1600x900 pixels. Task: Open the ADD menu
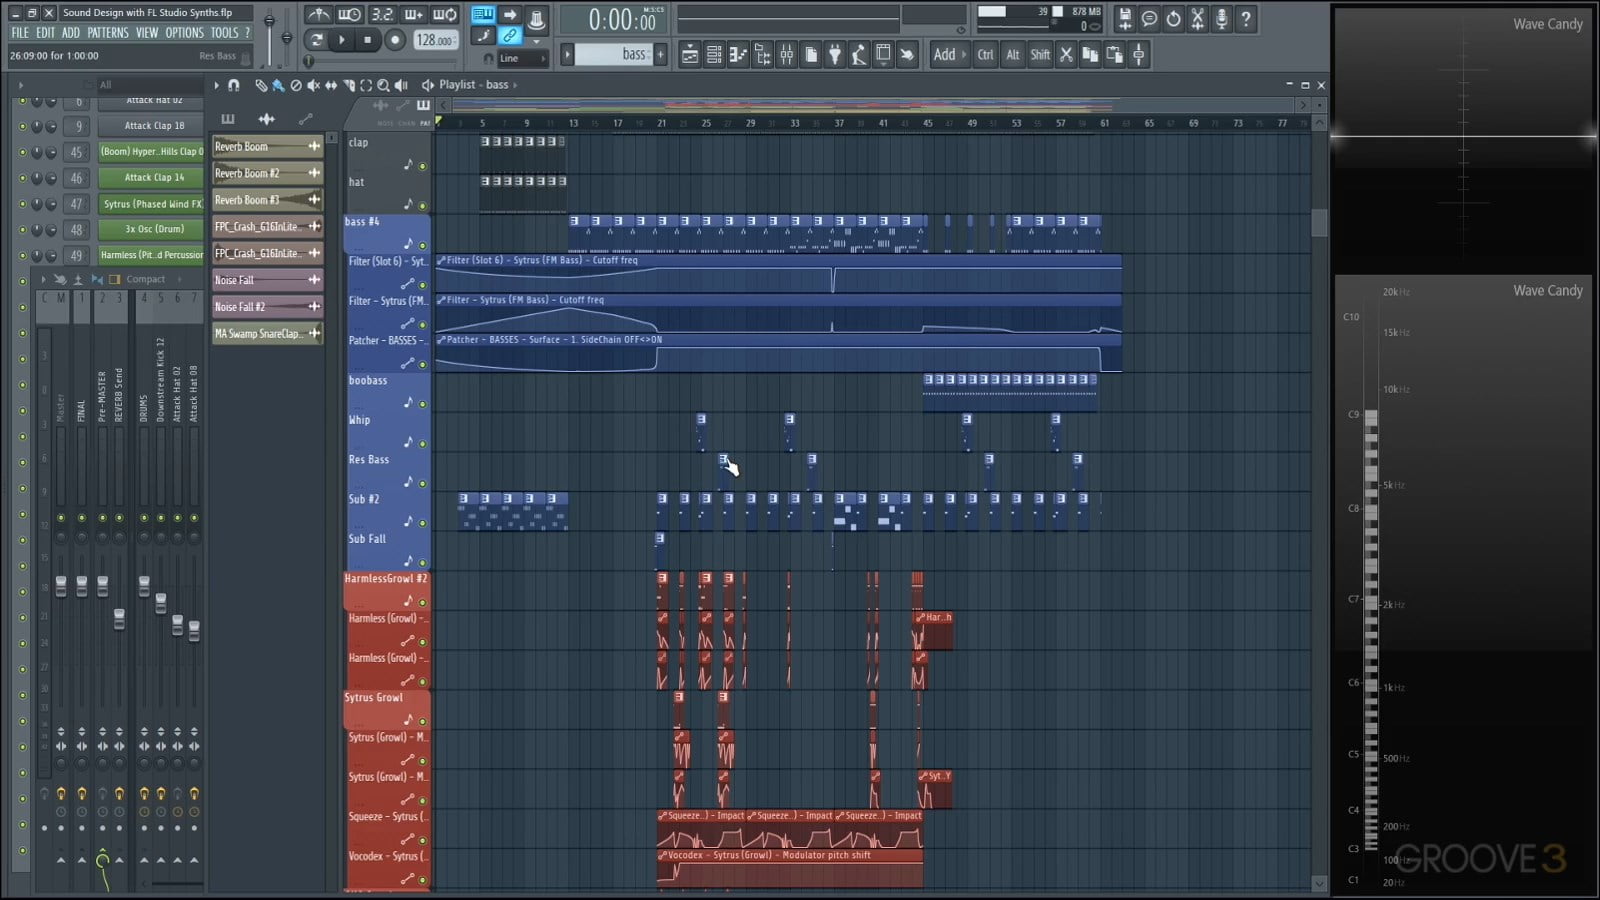[71, 33]
